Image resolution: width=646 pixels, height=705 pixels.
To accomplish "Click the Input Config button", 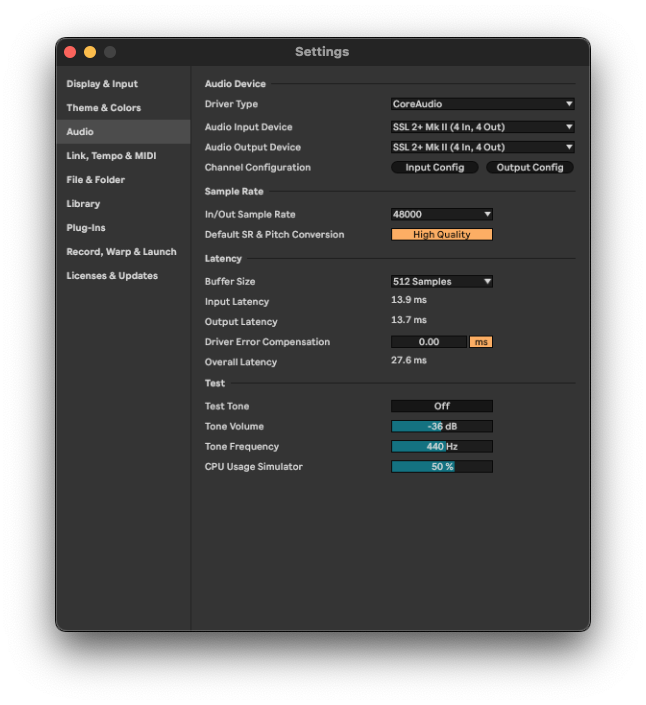I will tap(435, 167).
